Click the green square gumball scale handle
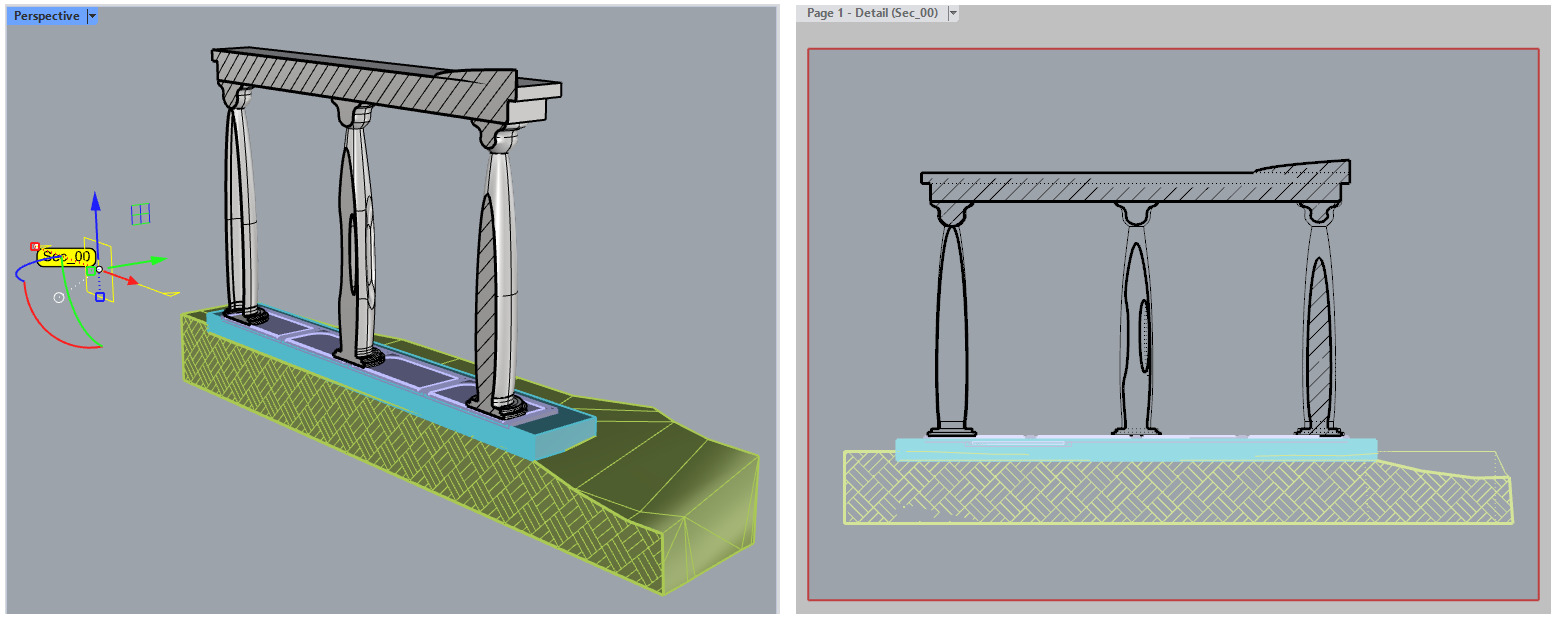The image size is (1555, 618). 89,270
